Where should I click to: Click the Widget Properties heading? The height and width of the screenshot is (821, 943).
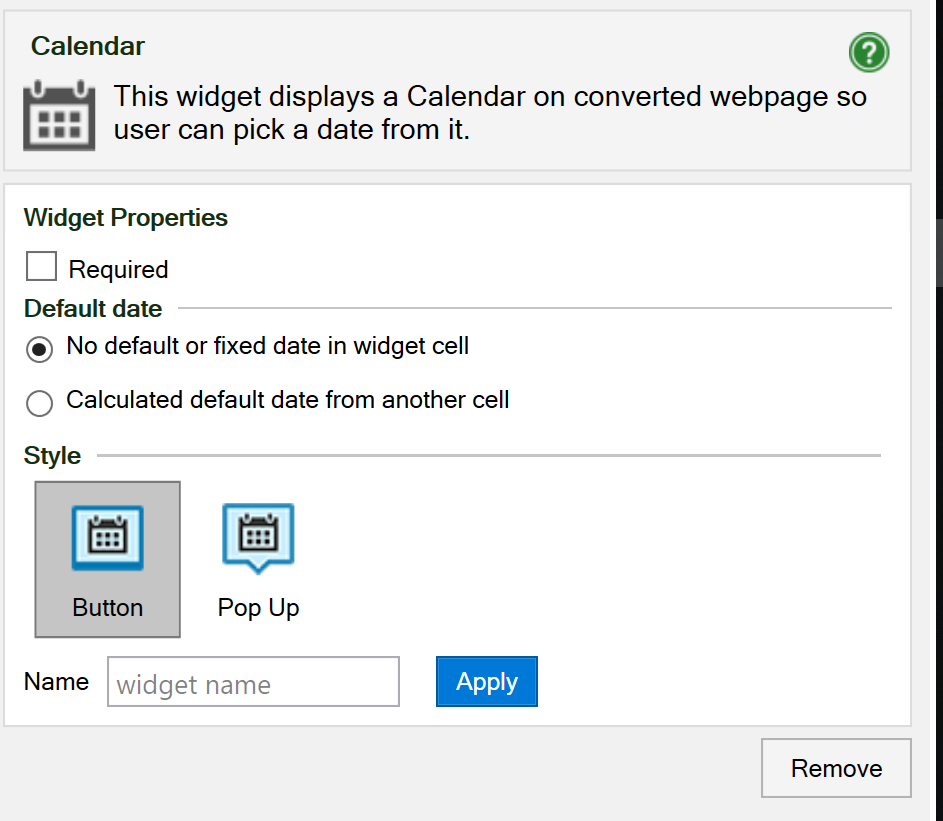pos(126,218)
